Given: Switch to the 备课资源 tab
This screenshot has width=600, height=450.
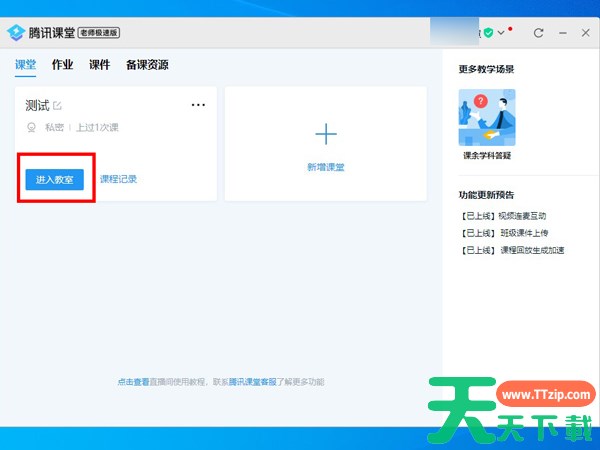Looking at the screenshot, I should [x=147, y=64].
